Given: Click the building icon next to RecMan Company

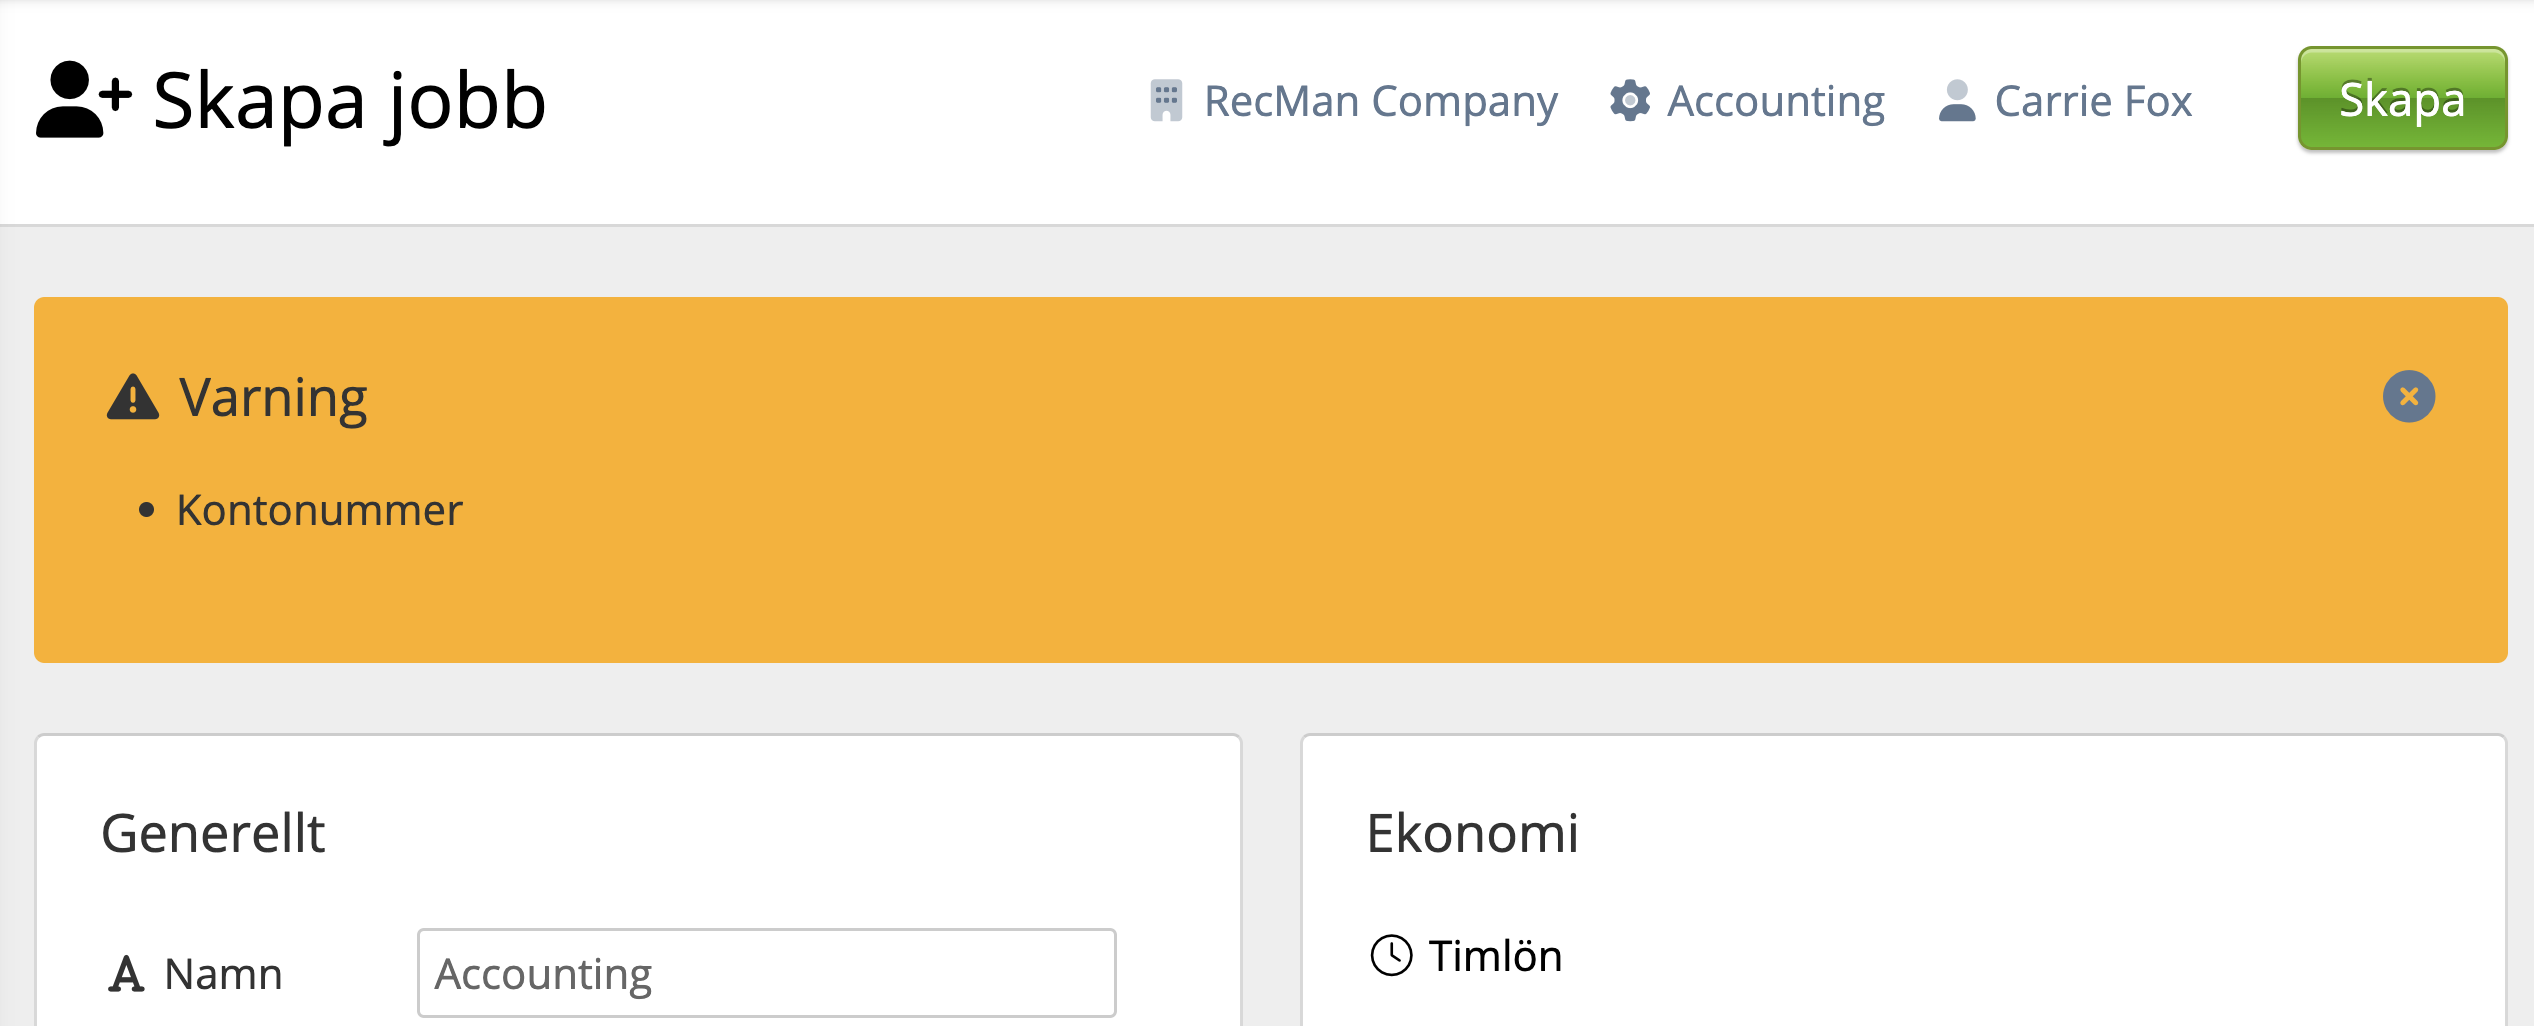Looking at the screenshot, I should point(1166,101).
